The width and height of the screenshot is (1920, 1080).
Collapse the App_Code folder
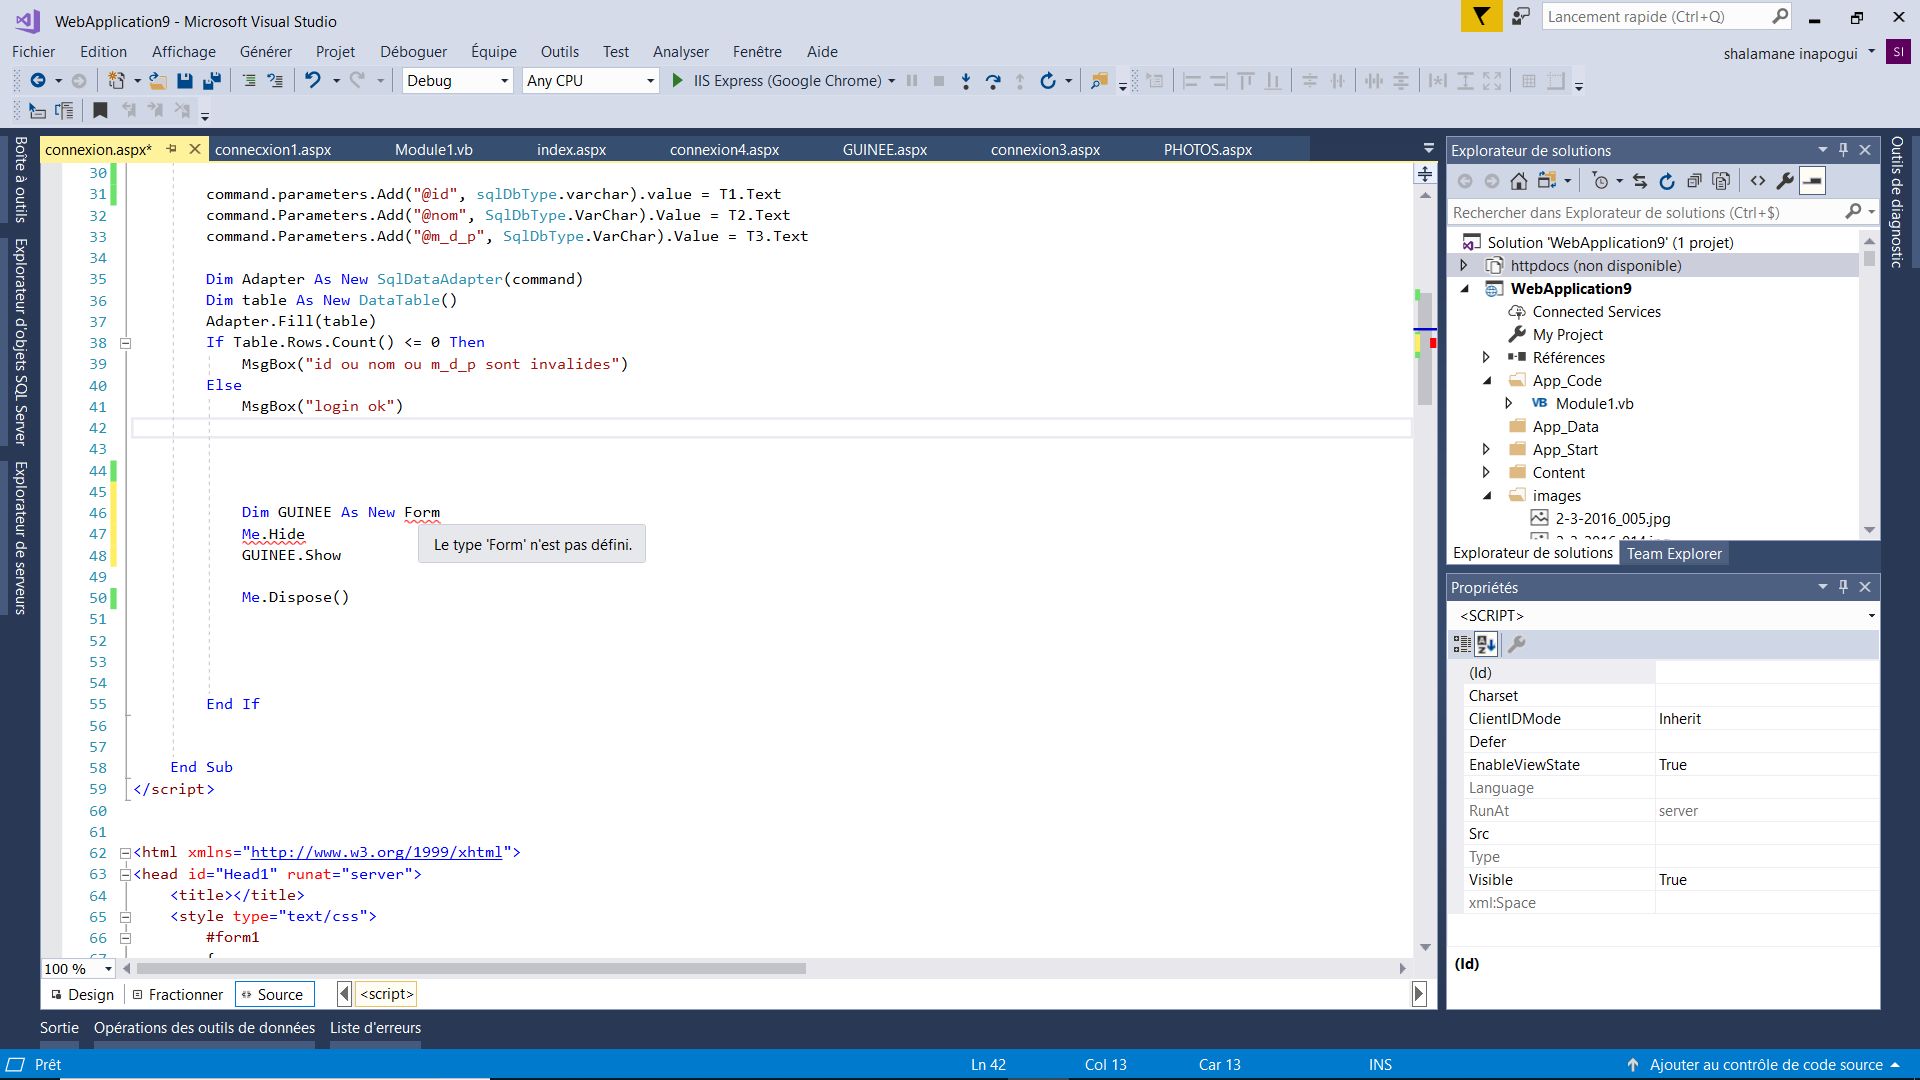pyautogui.click(x=1486, y=381)
